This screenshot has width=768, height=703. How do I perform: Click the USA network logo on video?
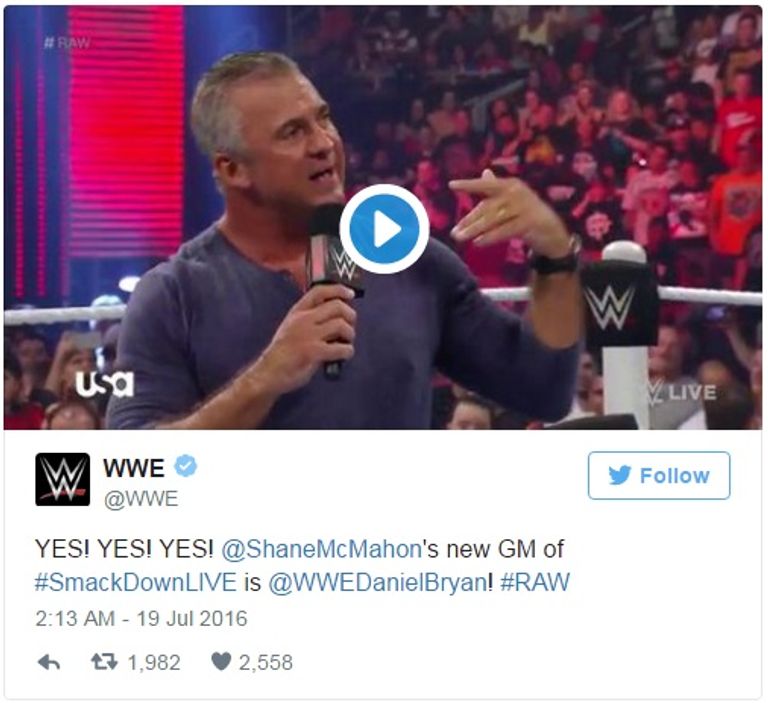tap(104, 383)
